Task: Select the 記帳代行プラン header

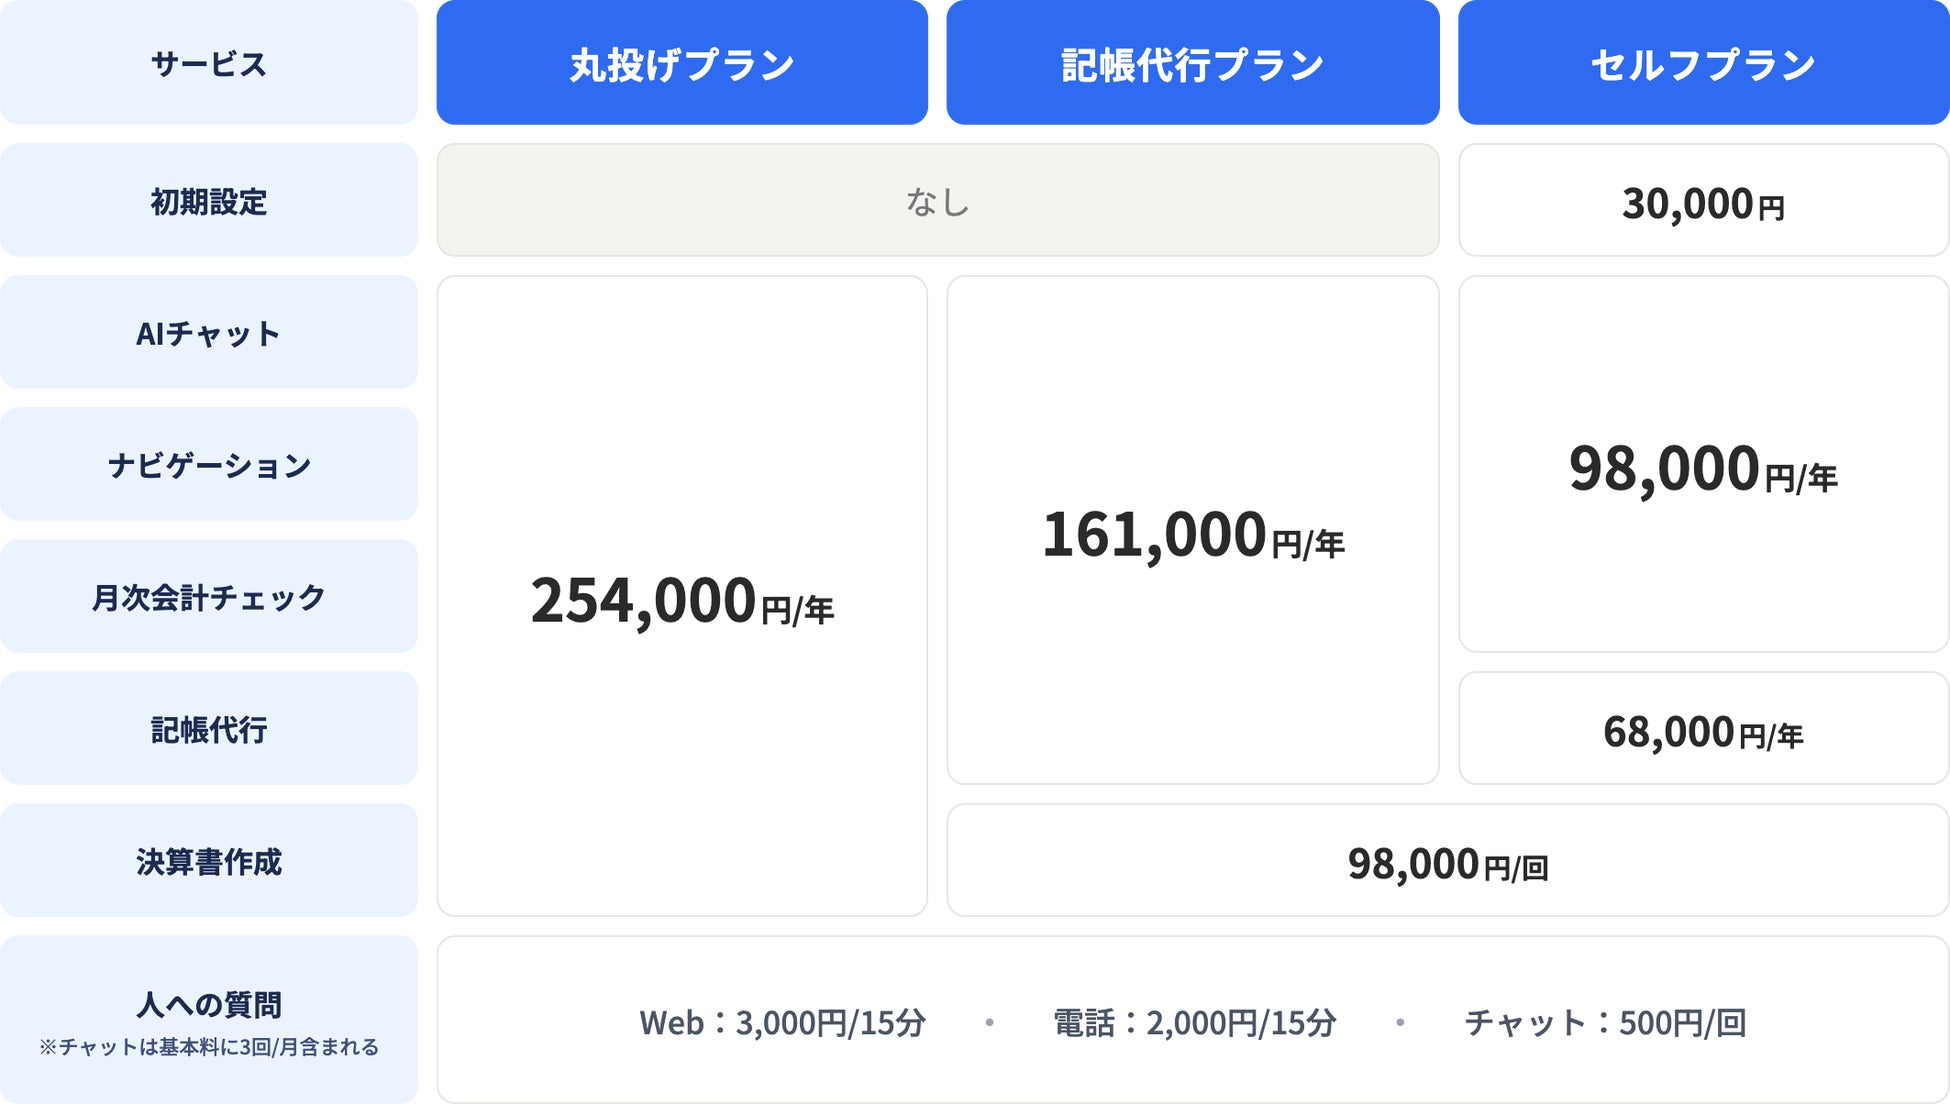Action: [x=1193, y=63]
